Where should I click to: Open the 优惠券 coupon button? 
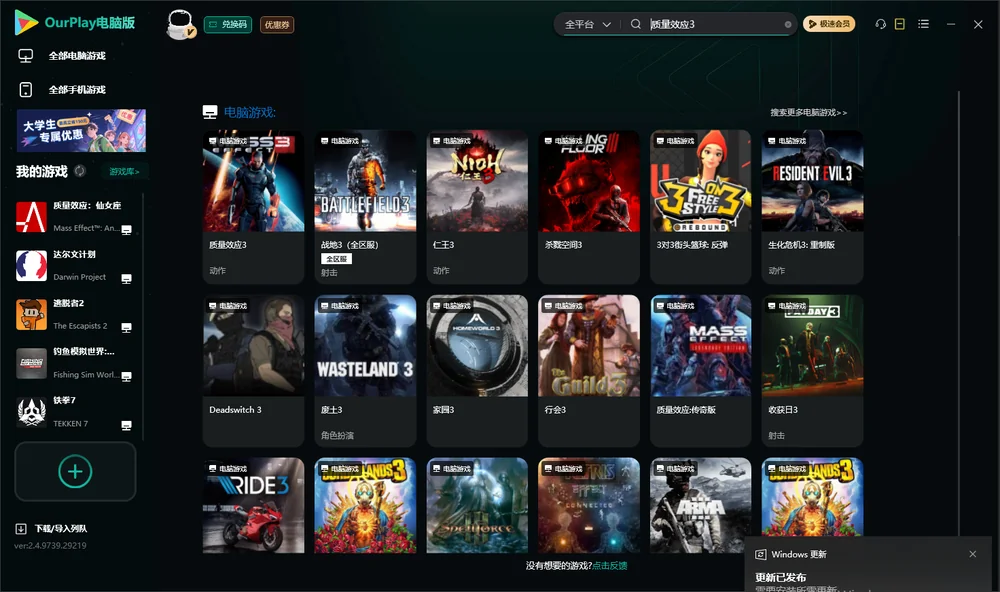tap(277, 24)
